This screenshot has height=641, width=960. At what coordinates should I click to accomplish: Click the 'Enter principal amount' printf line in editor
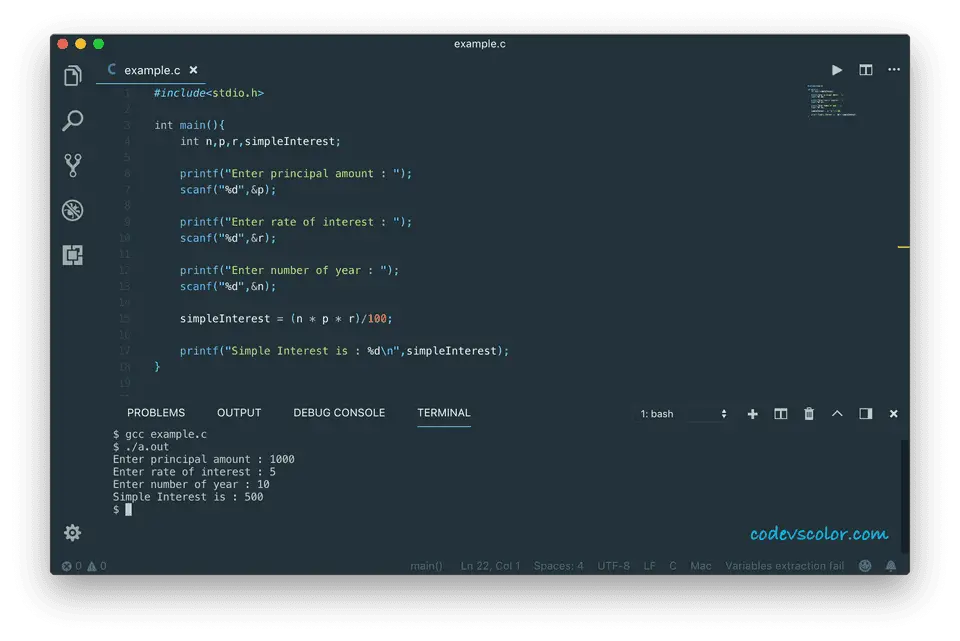[296, 173]
